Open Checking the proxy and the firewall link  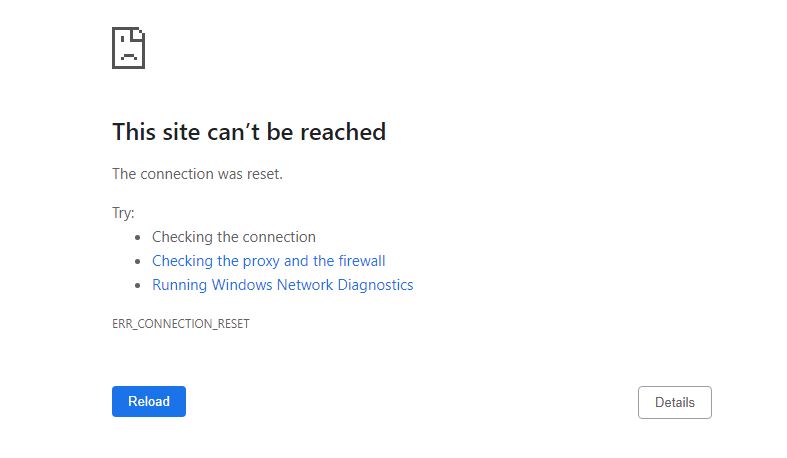click(x=269, y=261)
